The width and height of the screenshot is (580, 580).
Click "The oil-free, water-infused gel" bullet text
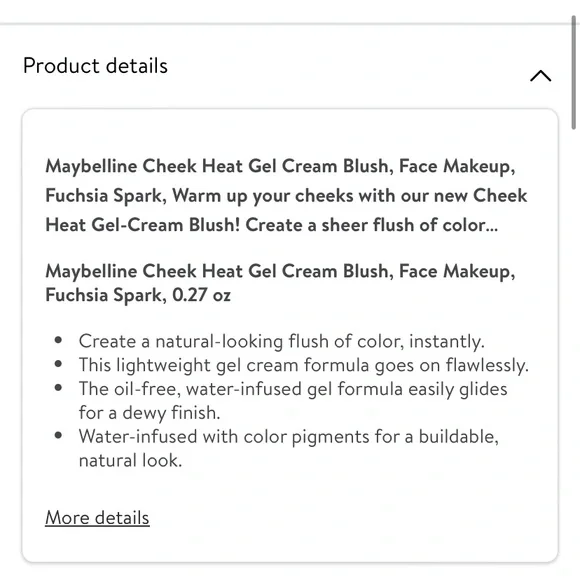pyautogui.click(x=293, y=389)
